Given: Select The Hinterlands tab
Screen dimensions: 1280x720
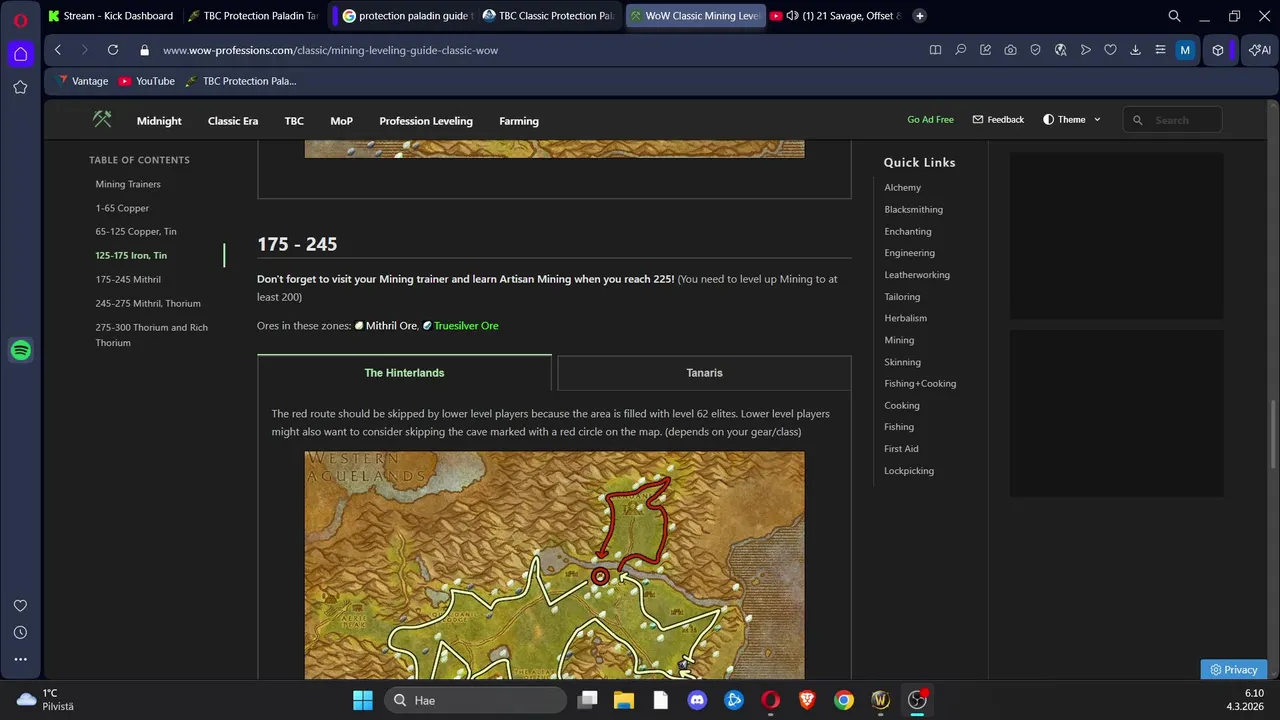Looking at the screenshot, I should [x=404, y=372].
